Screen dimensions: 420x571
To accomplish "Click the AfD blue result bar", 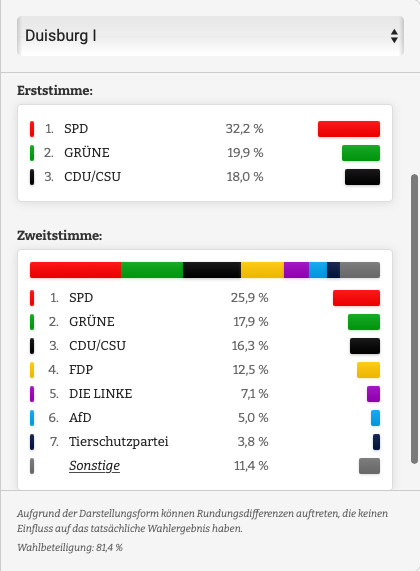I will 375,418.
